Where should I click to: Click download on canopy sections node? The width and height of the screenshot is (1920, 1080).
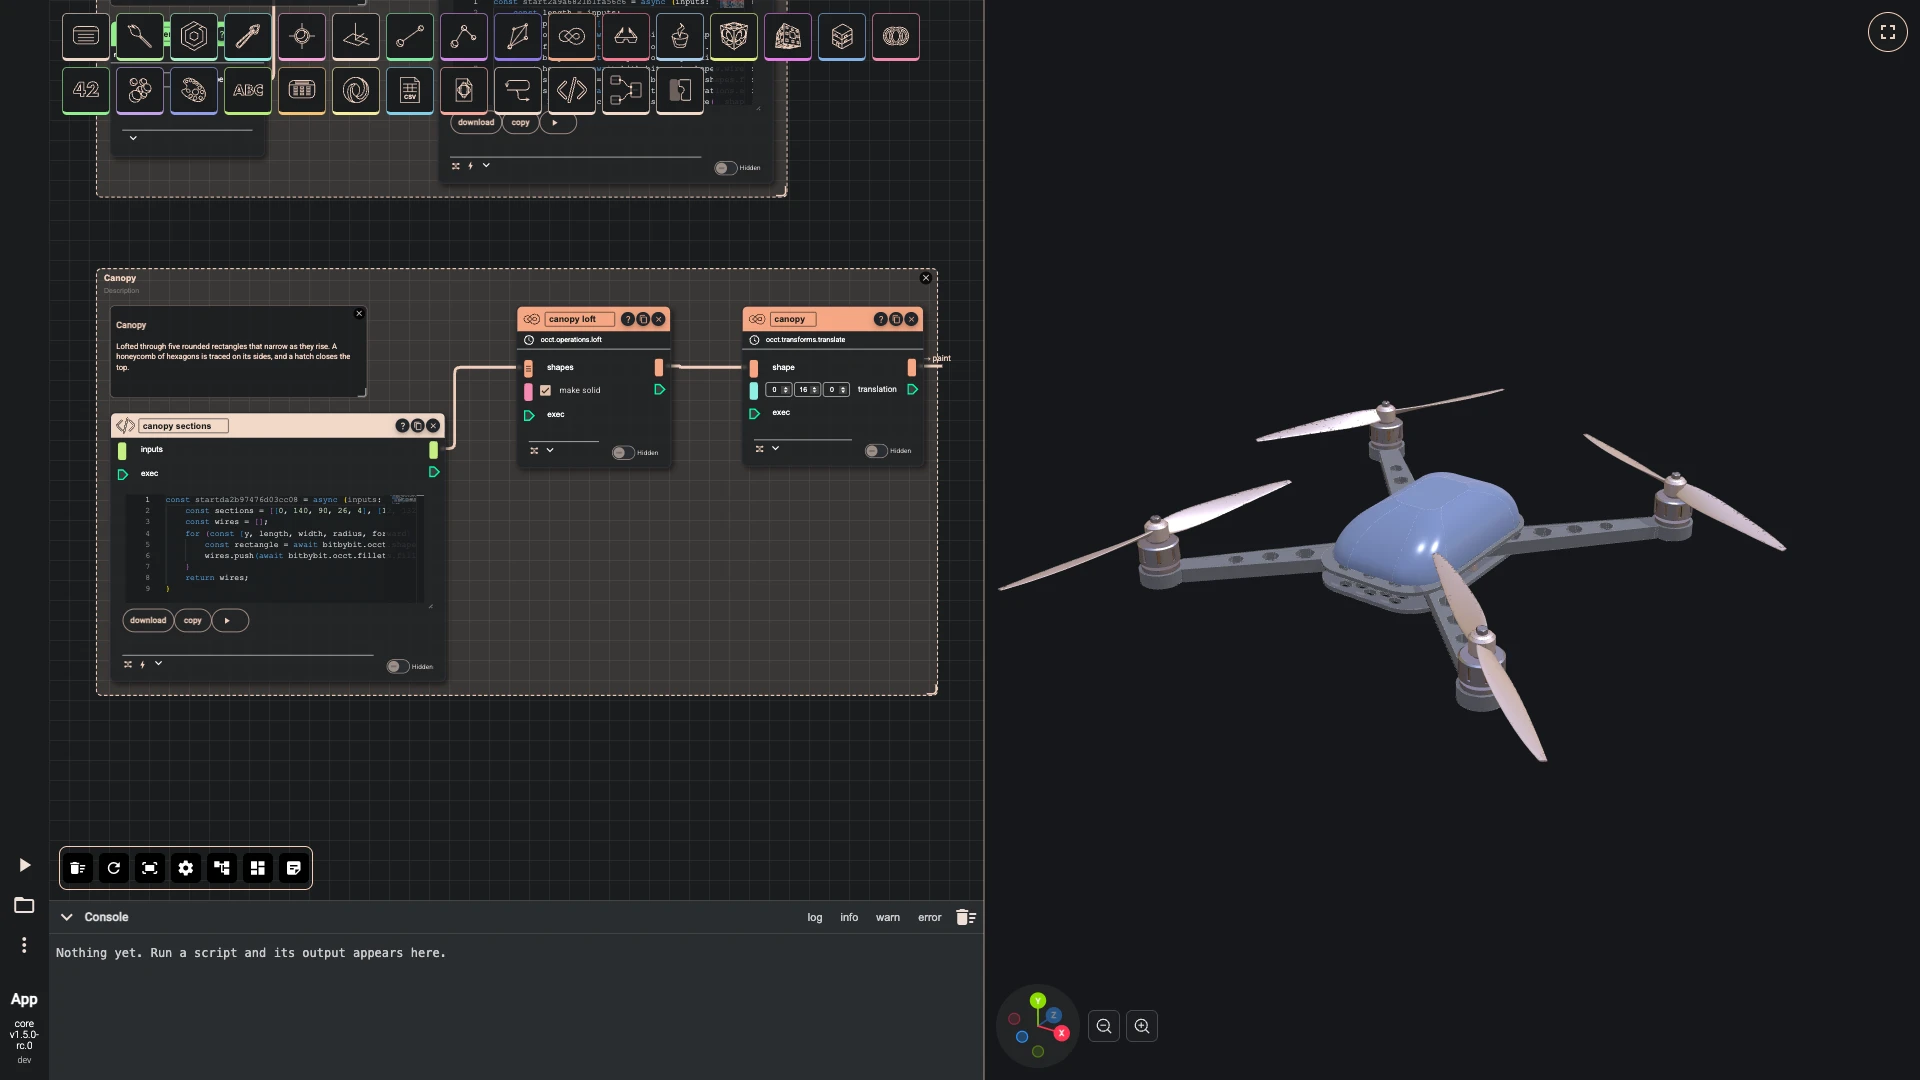tap(148, 621)
